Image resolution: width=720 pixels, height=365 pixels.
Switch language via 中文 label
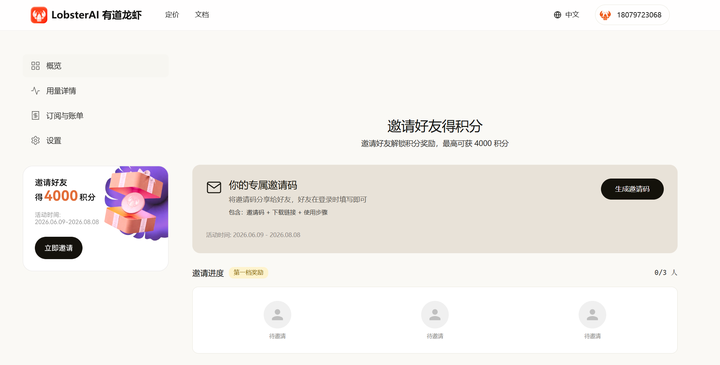(572, 15)
